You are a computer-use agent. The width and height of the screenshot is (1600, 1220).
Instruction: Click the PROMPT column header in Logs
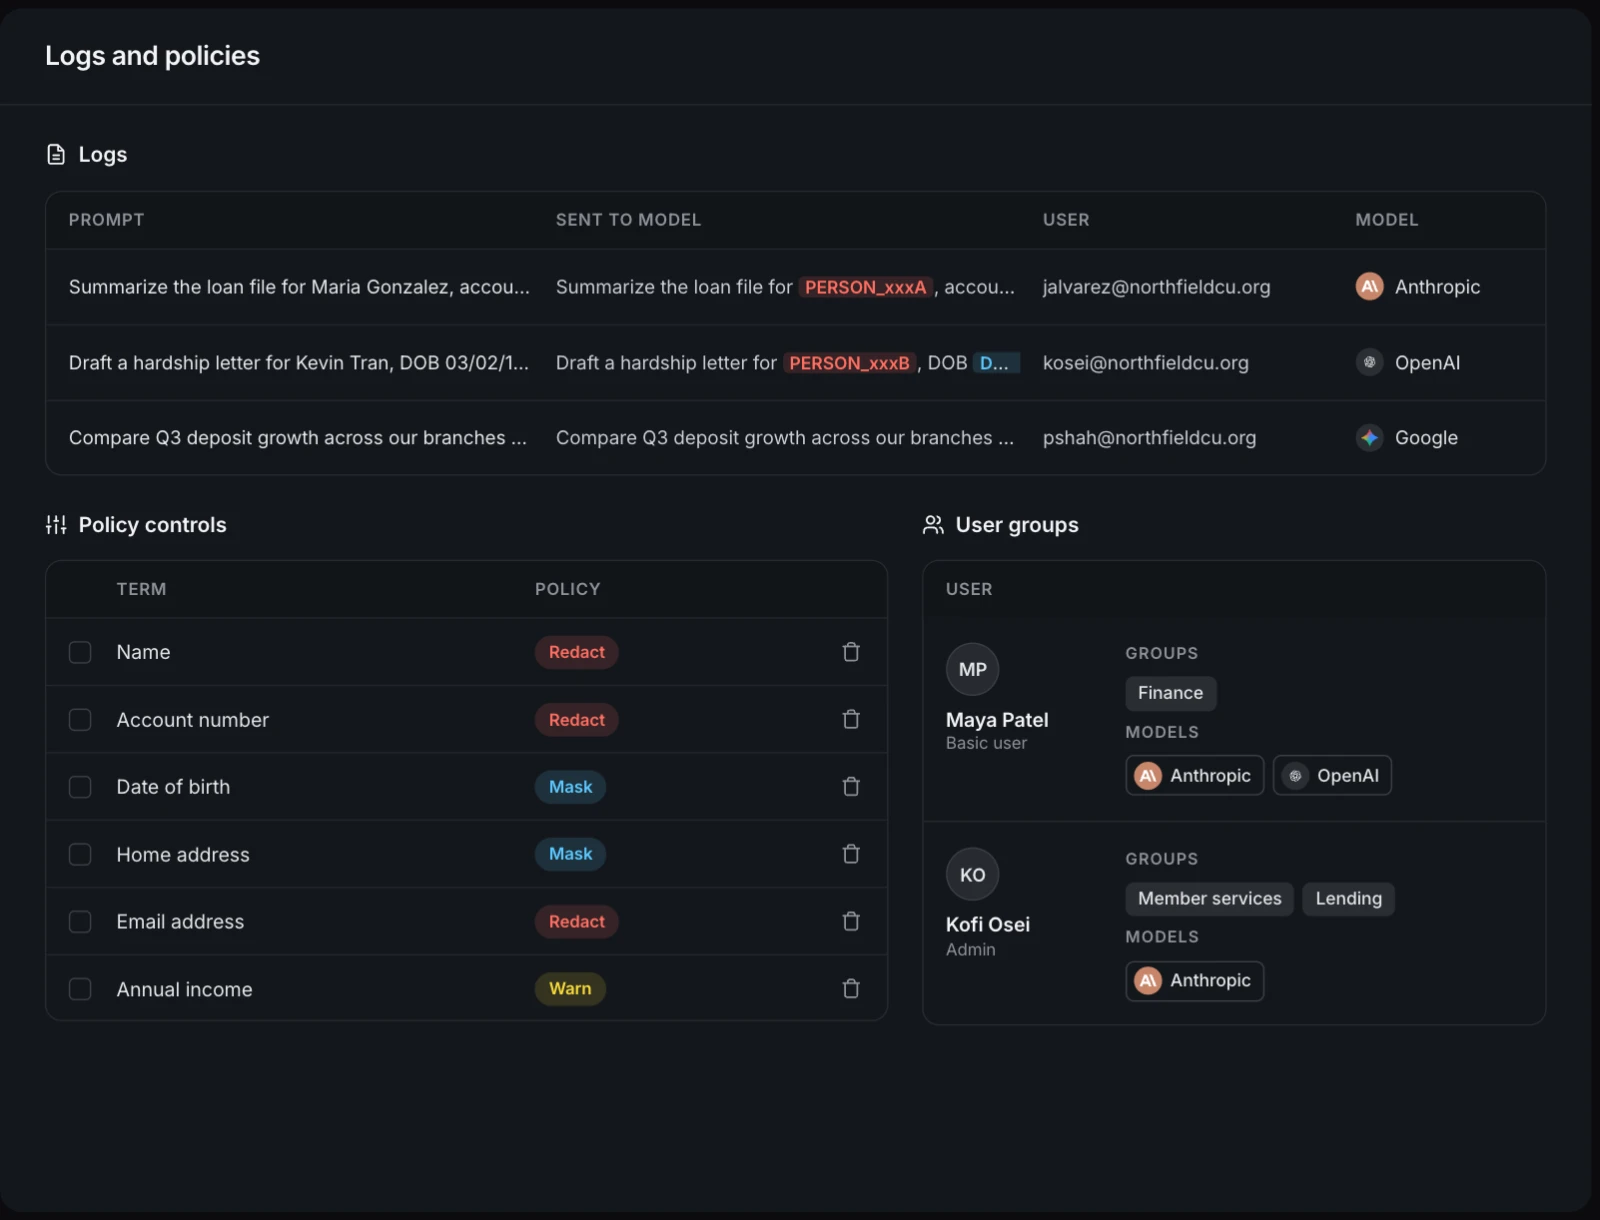106,220
